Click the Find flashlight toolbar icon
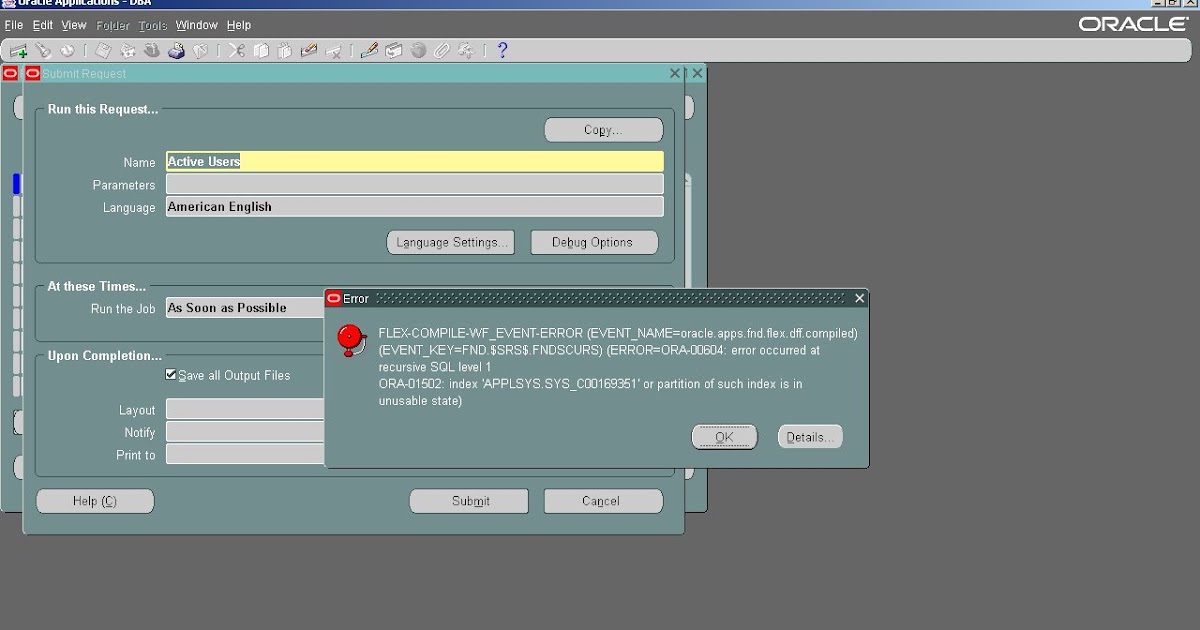 42,51
